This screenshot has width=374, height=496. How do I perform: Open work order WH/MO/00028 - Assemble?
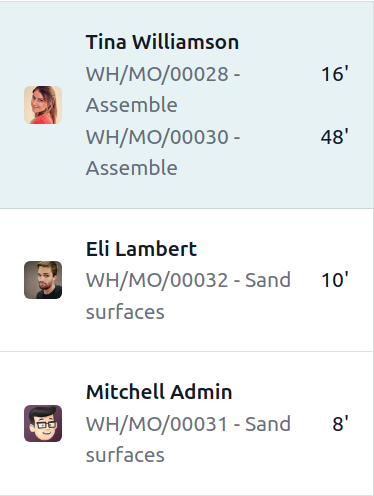pyautogui.click(x=163, y=89)
